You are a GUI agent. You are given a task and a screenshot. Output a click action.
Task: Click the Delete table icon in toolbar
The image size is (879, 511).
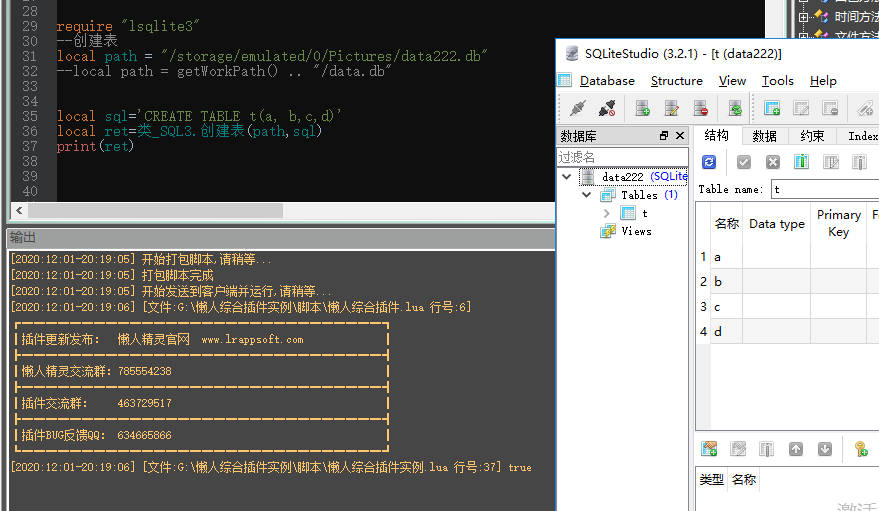(831, 108)
